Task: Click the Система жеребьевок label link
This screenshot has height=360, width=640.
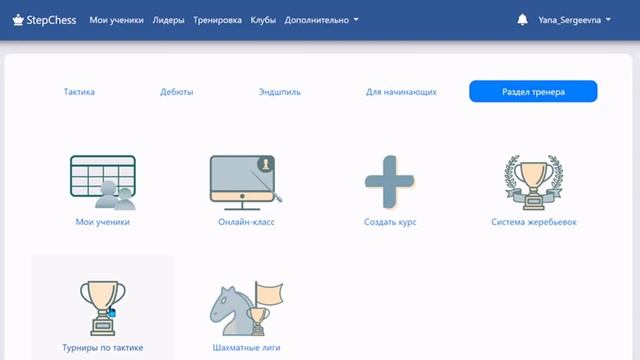Action: [x=533, y=222]
